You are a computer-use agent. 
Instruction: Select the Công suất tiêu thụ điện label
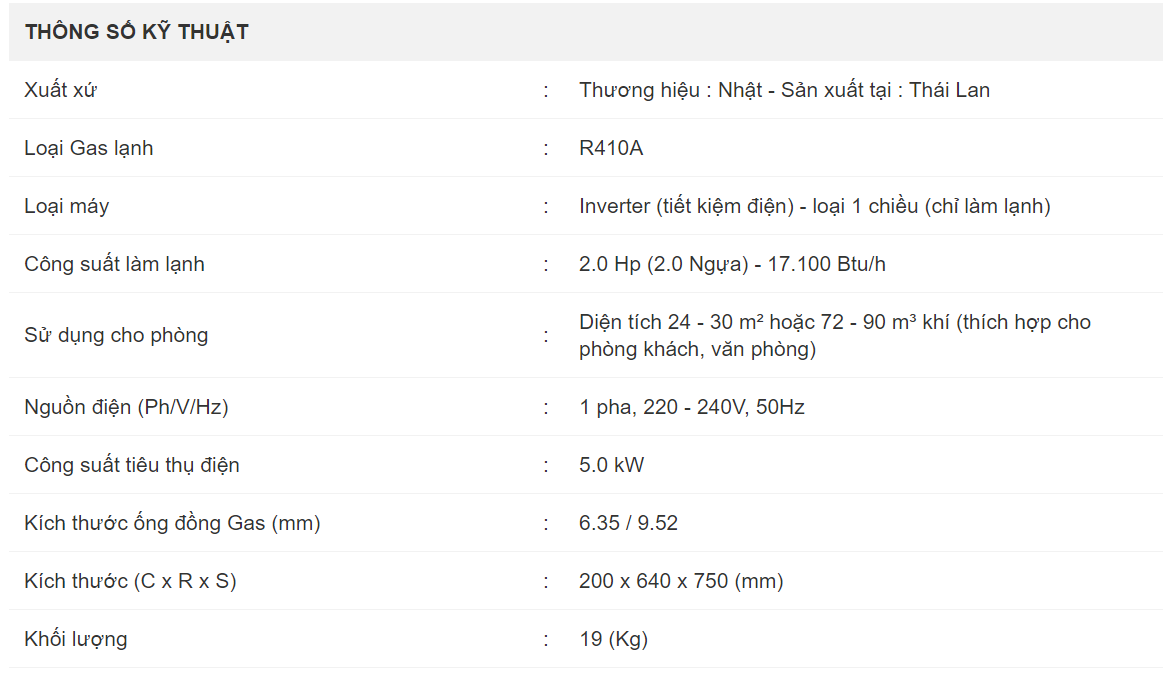tap(131, 465)
